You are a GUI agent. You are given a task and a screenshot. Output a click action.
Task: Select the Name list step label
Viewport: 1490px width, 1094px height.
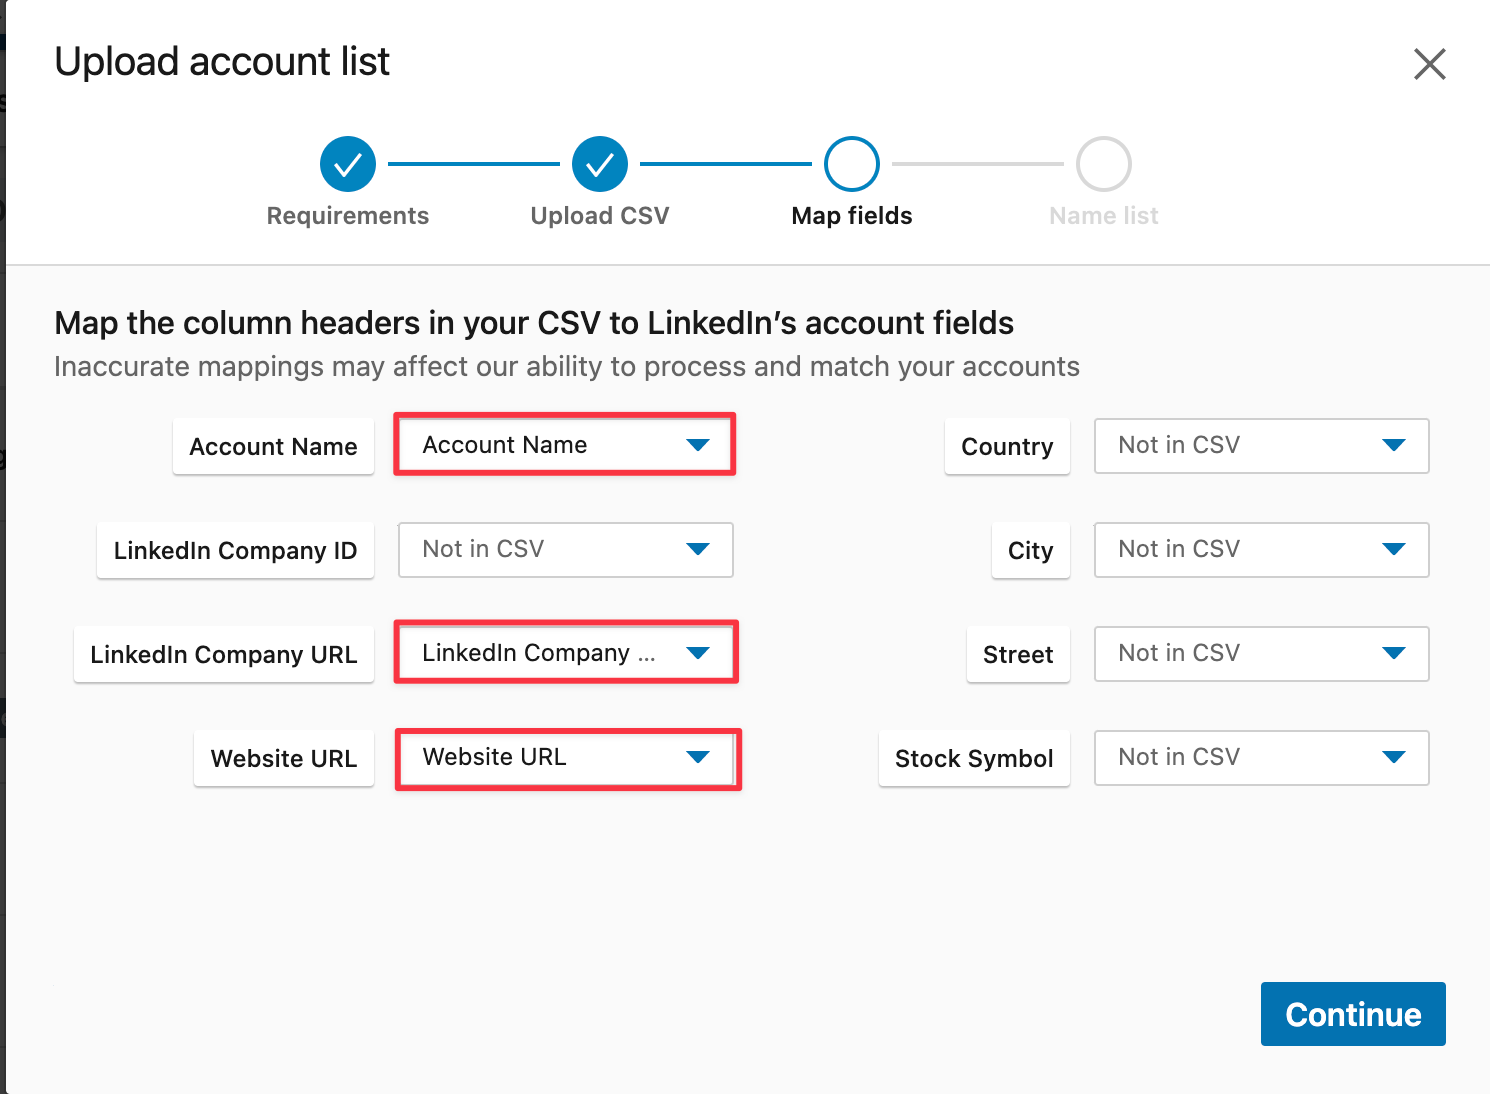[x=1104, y=216]
